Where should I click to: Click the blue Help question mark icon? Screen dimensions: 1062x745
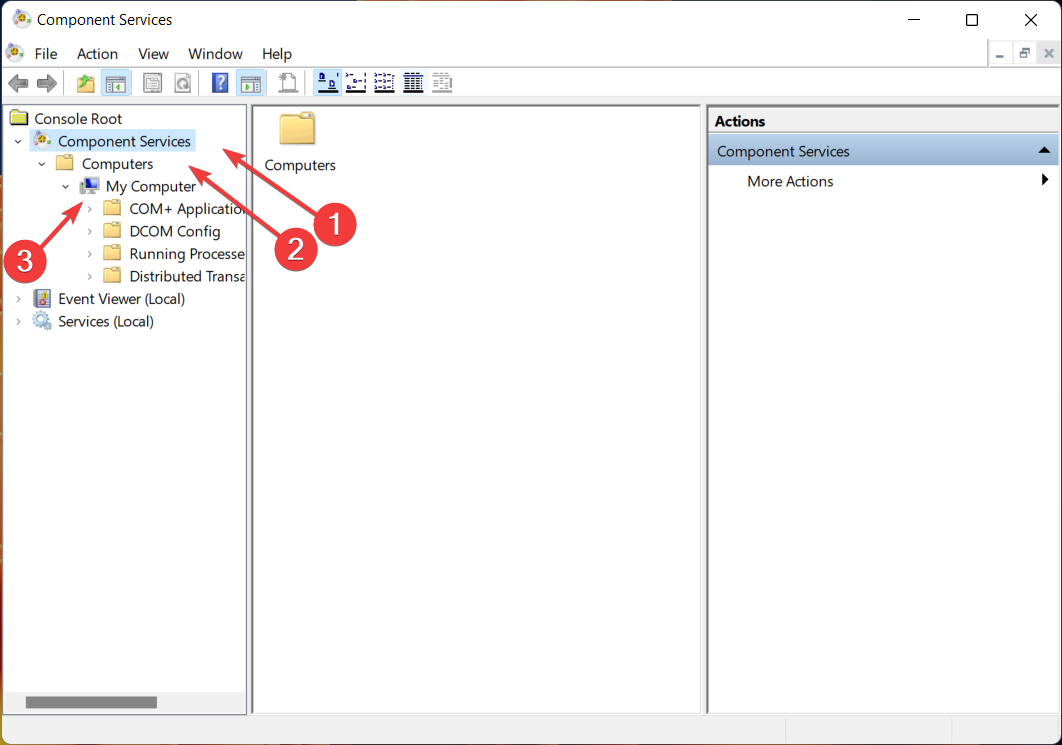[x=220, y=83]
